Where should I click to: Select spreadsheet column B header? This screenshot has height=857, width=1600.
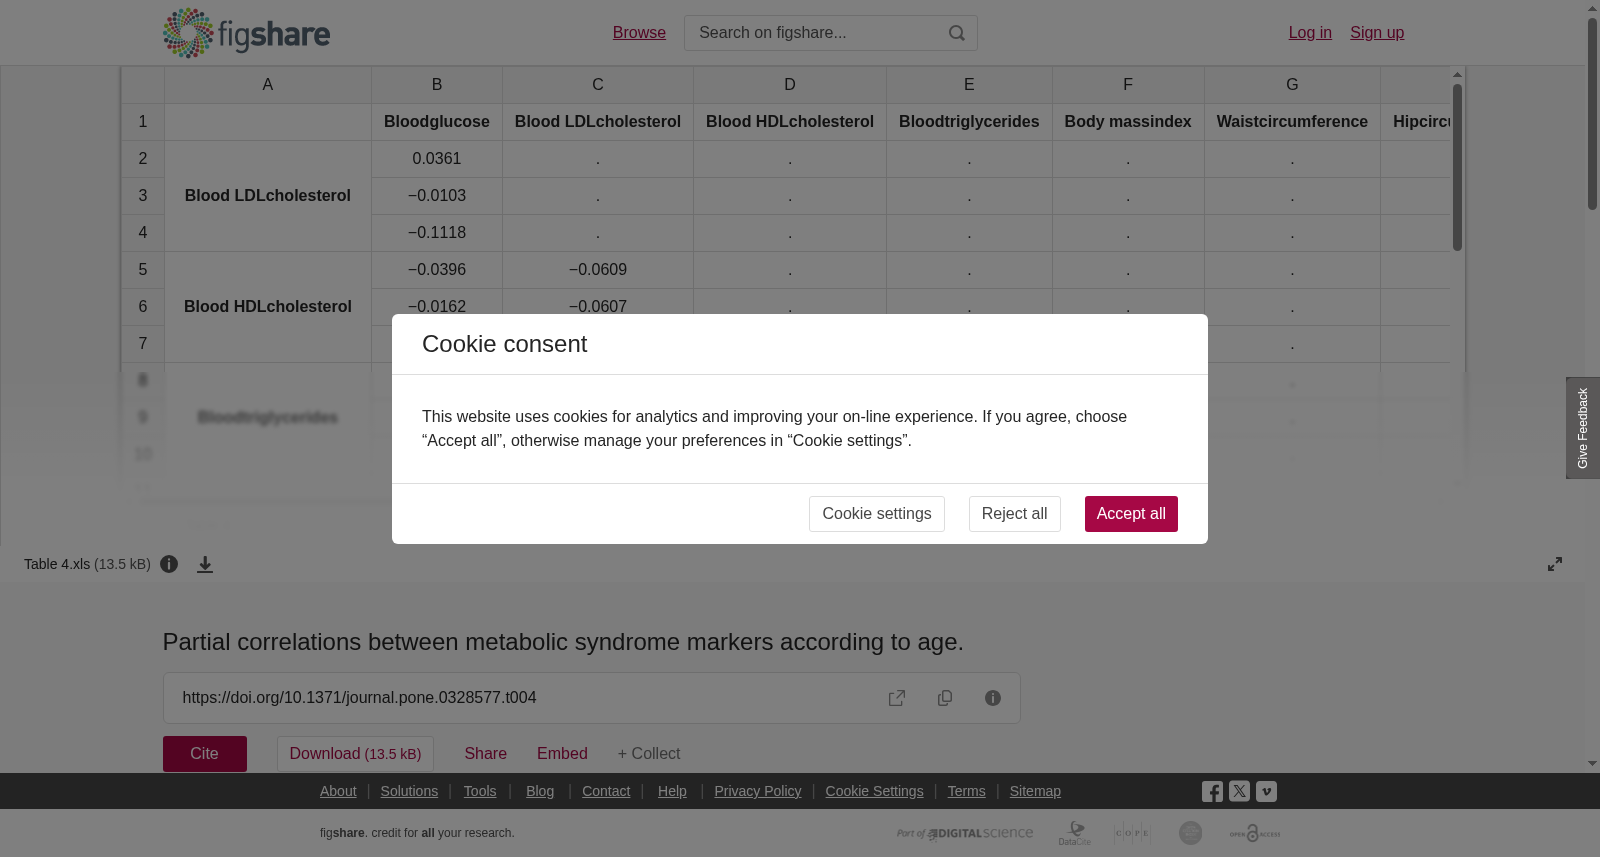point(437,85)
